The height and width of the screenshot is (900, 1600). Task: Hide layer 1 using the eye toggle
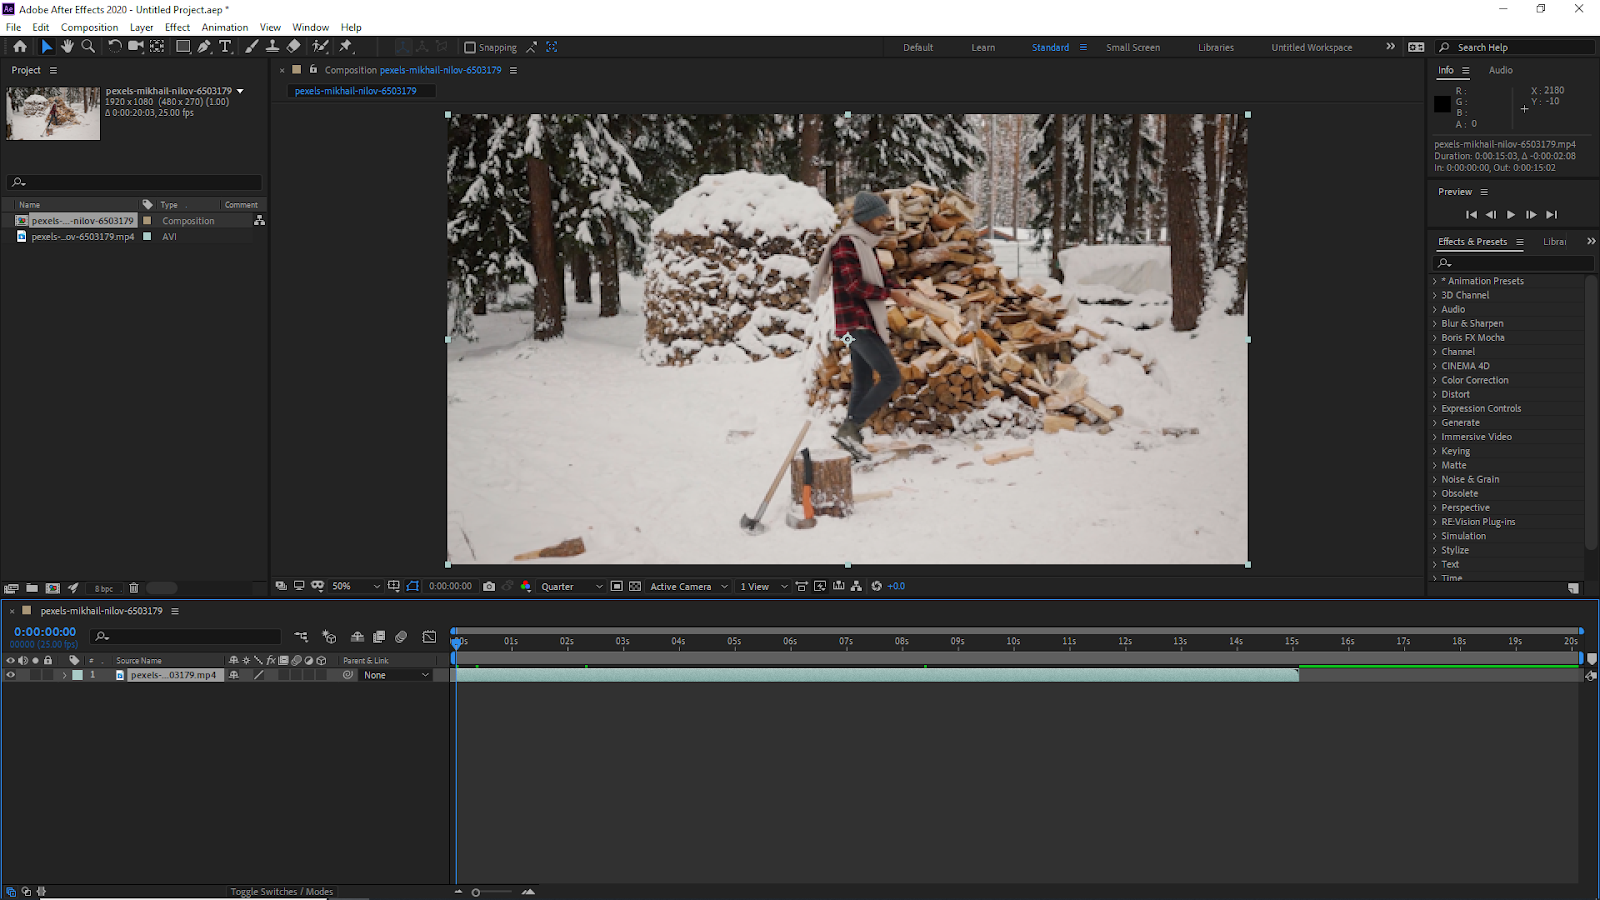[11, 675]
